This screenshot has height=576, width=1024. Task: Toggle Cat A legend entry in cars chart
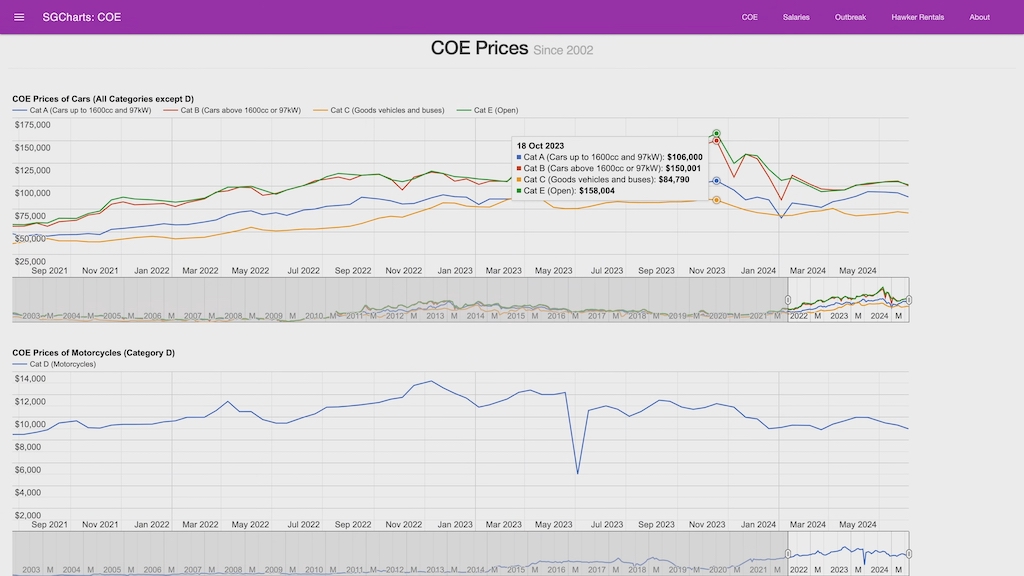tap(90, 110)
